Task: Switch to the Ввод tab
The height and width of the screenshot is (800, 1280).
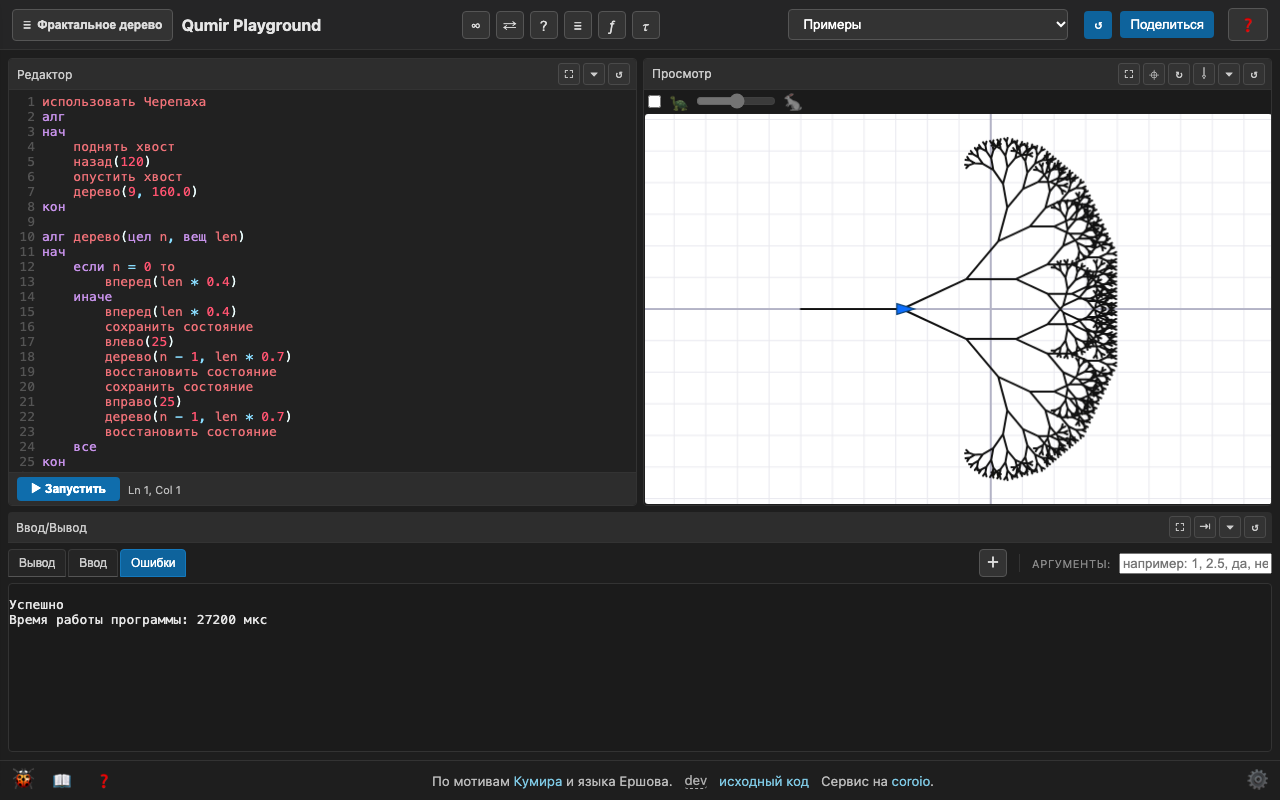Action: point(93,563)
